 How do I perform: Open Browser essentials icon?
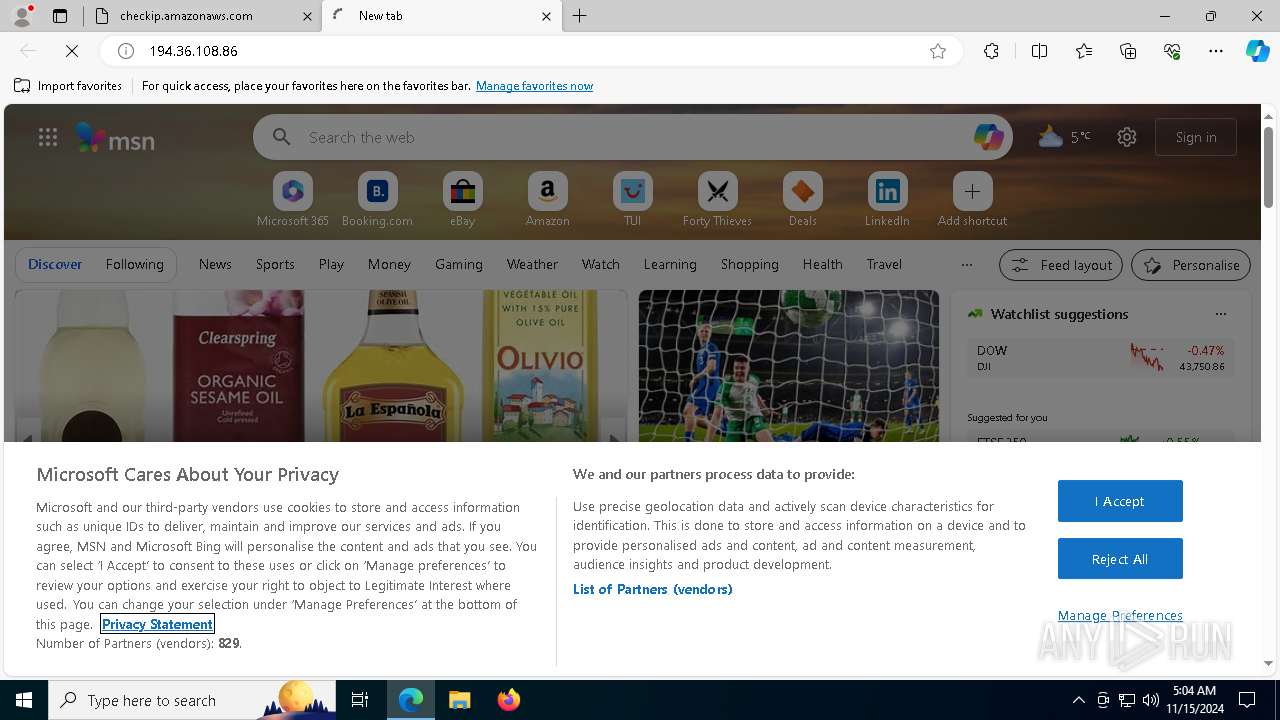click(x=1172, y=51)
